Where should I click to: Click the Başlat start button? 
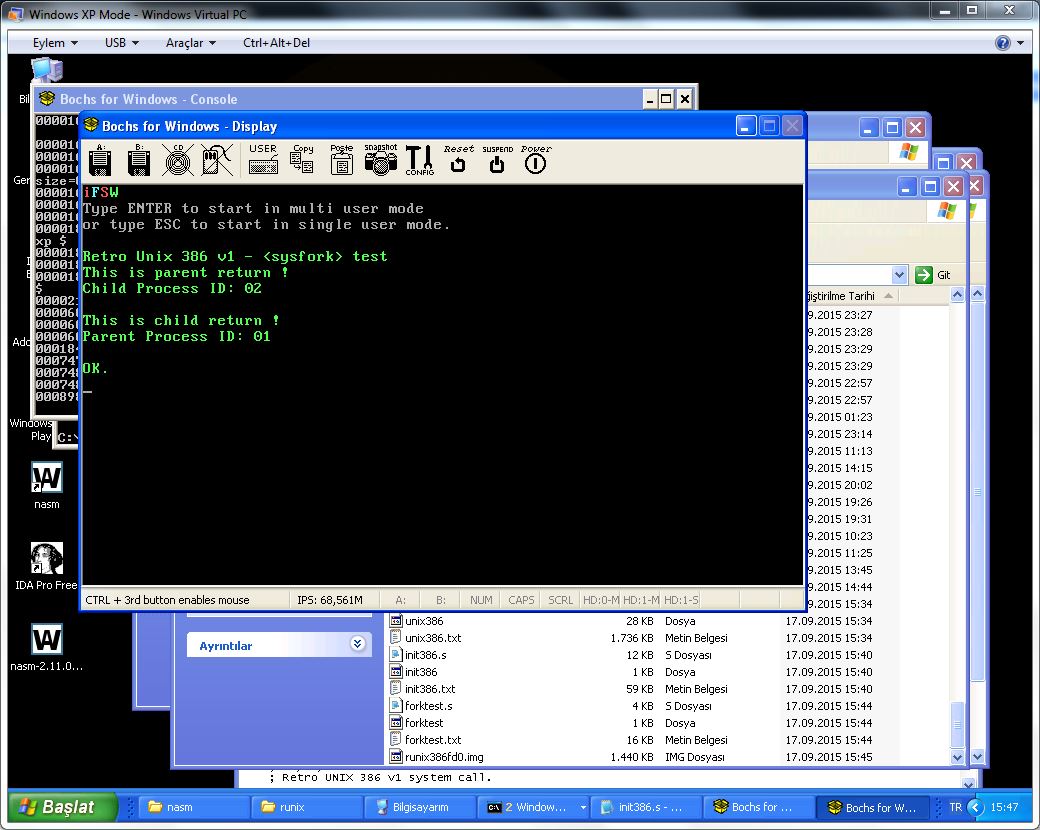pos(62,807)
